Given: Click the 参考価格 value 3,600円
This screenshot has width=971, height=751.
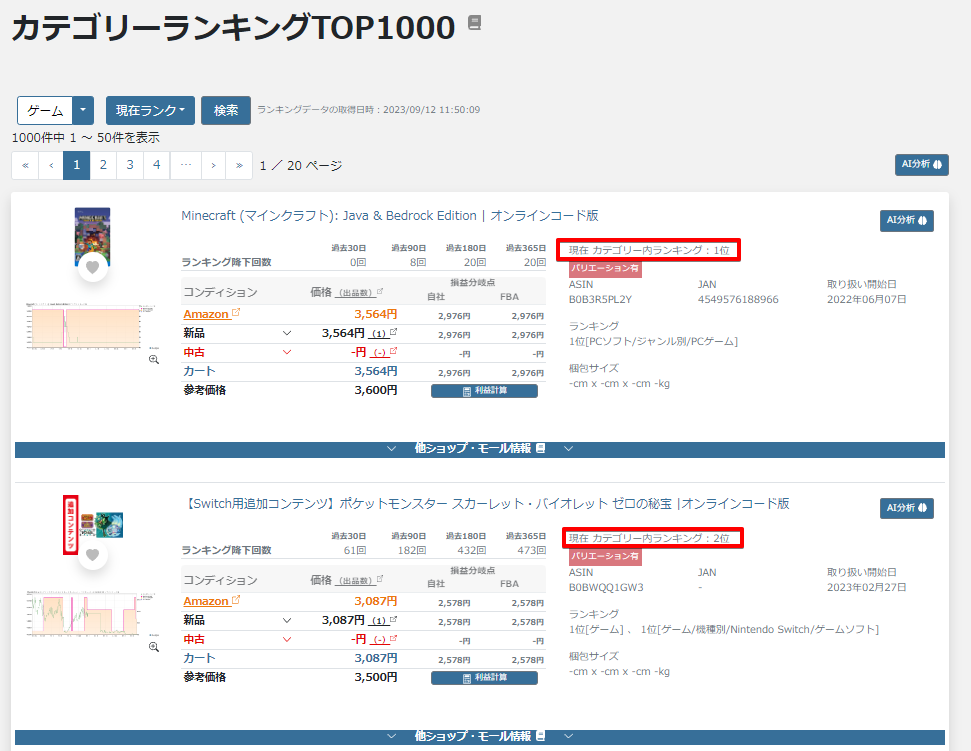Looking at the screenshot, I should (x=376, y=391).
